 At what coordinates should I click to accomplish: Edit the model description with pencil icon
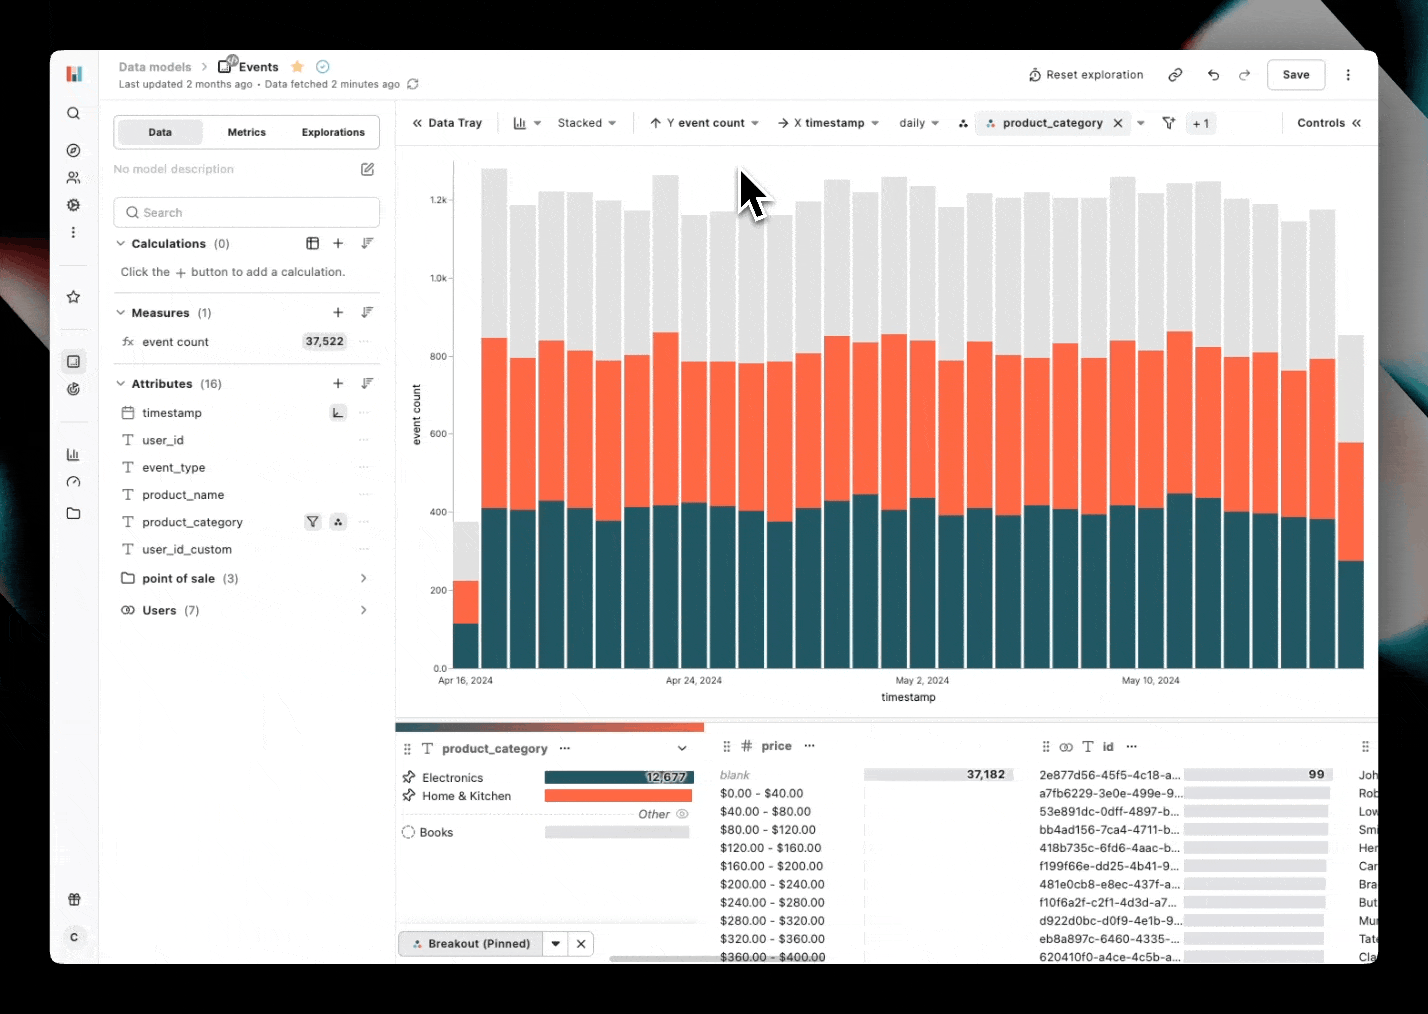tap(367, 169)
